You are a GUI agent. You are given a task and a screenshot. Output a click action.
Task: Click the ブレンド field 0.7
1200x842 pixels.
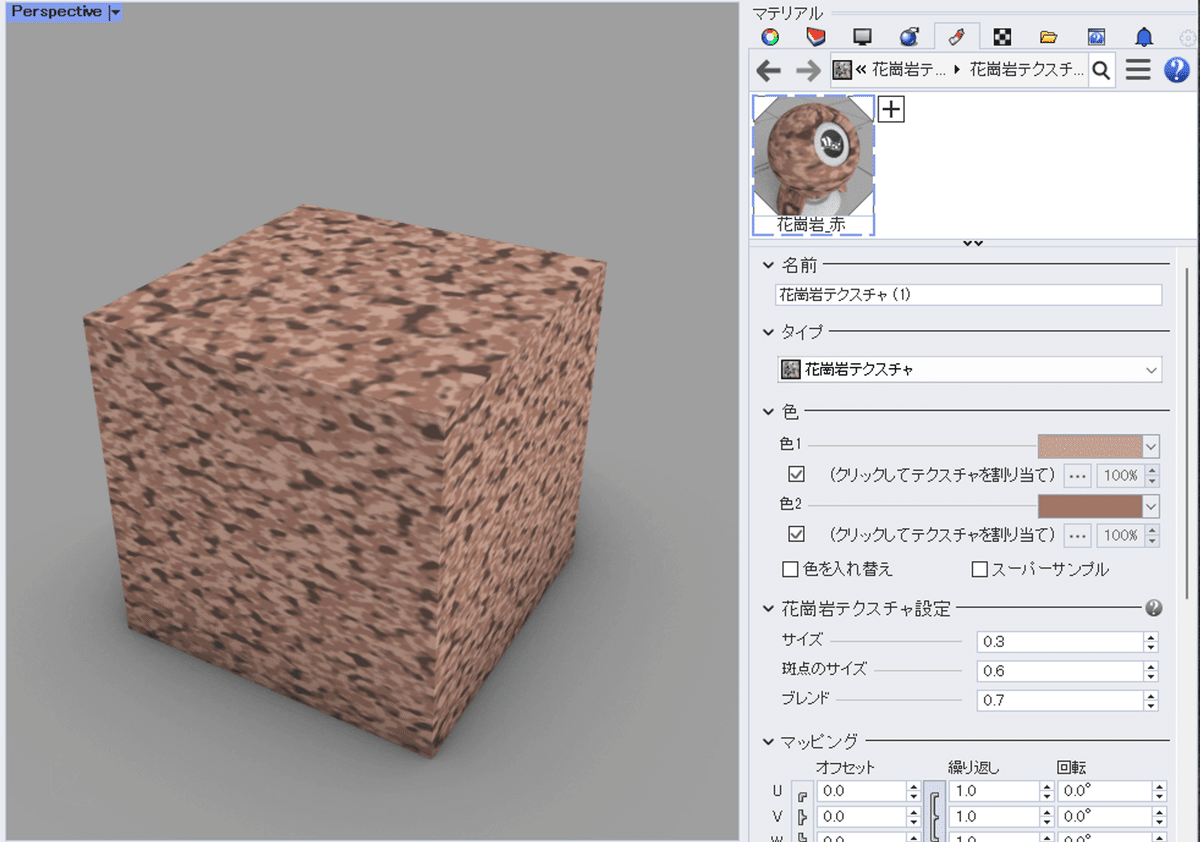pos(1060,701)
